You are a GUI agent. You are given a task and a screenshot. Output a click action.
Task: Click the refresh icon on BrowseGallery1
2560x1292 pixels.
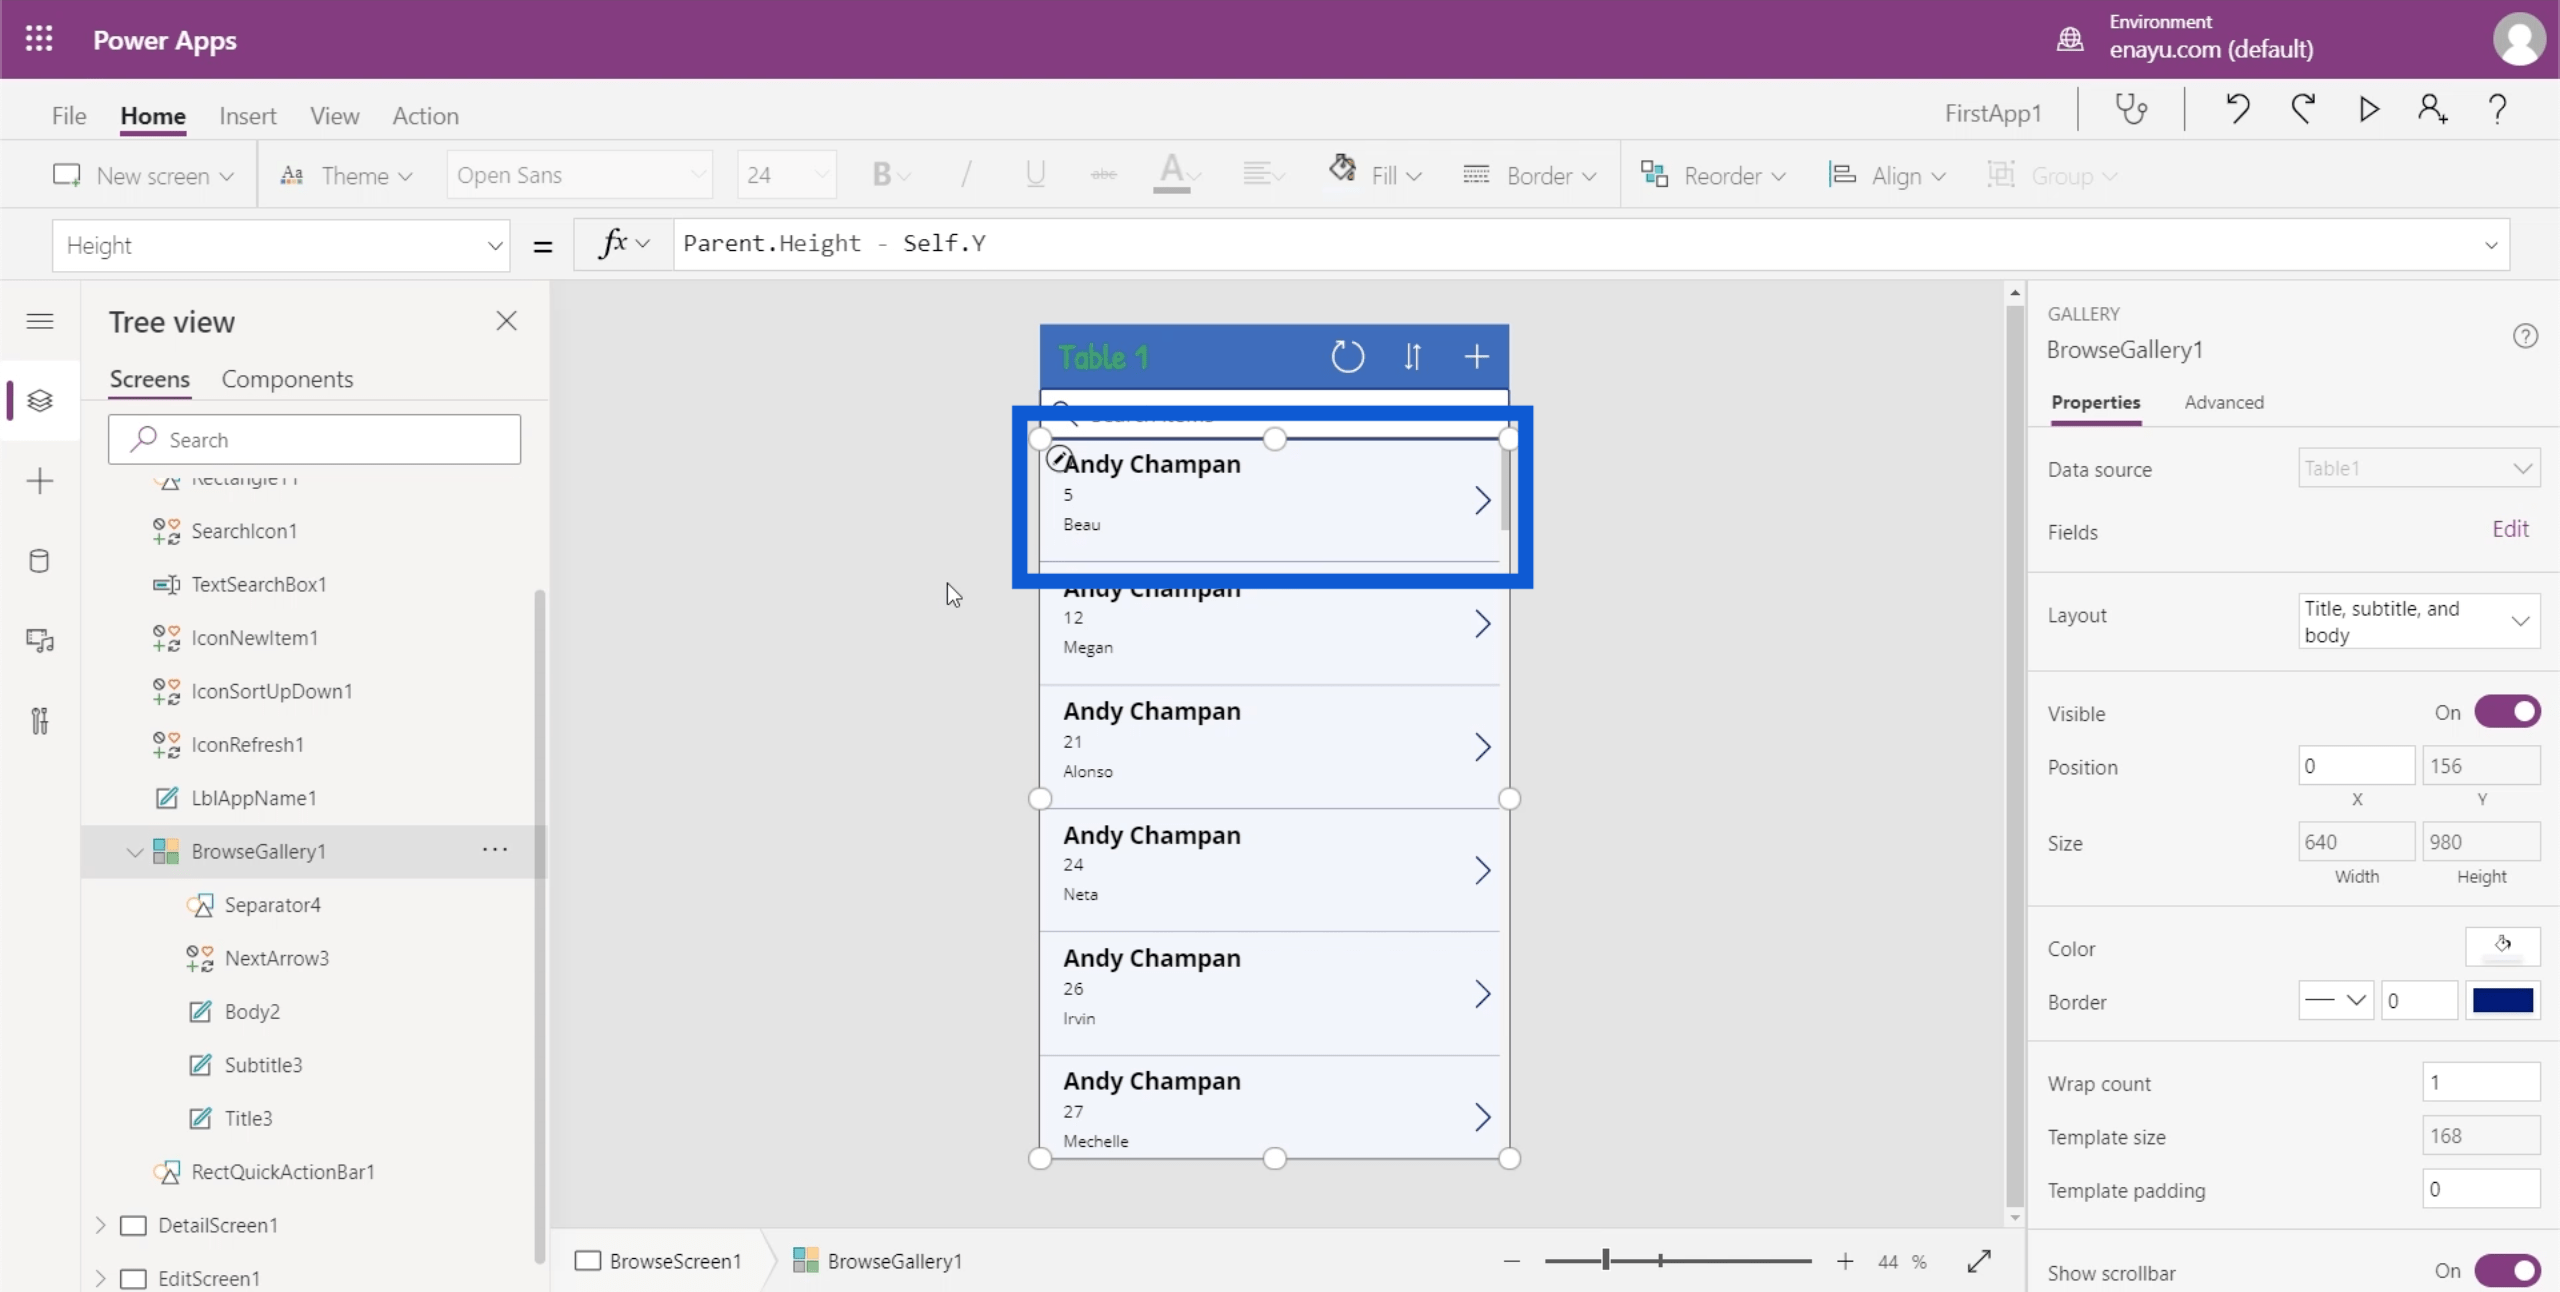tap(1349, 356)
